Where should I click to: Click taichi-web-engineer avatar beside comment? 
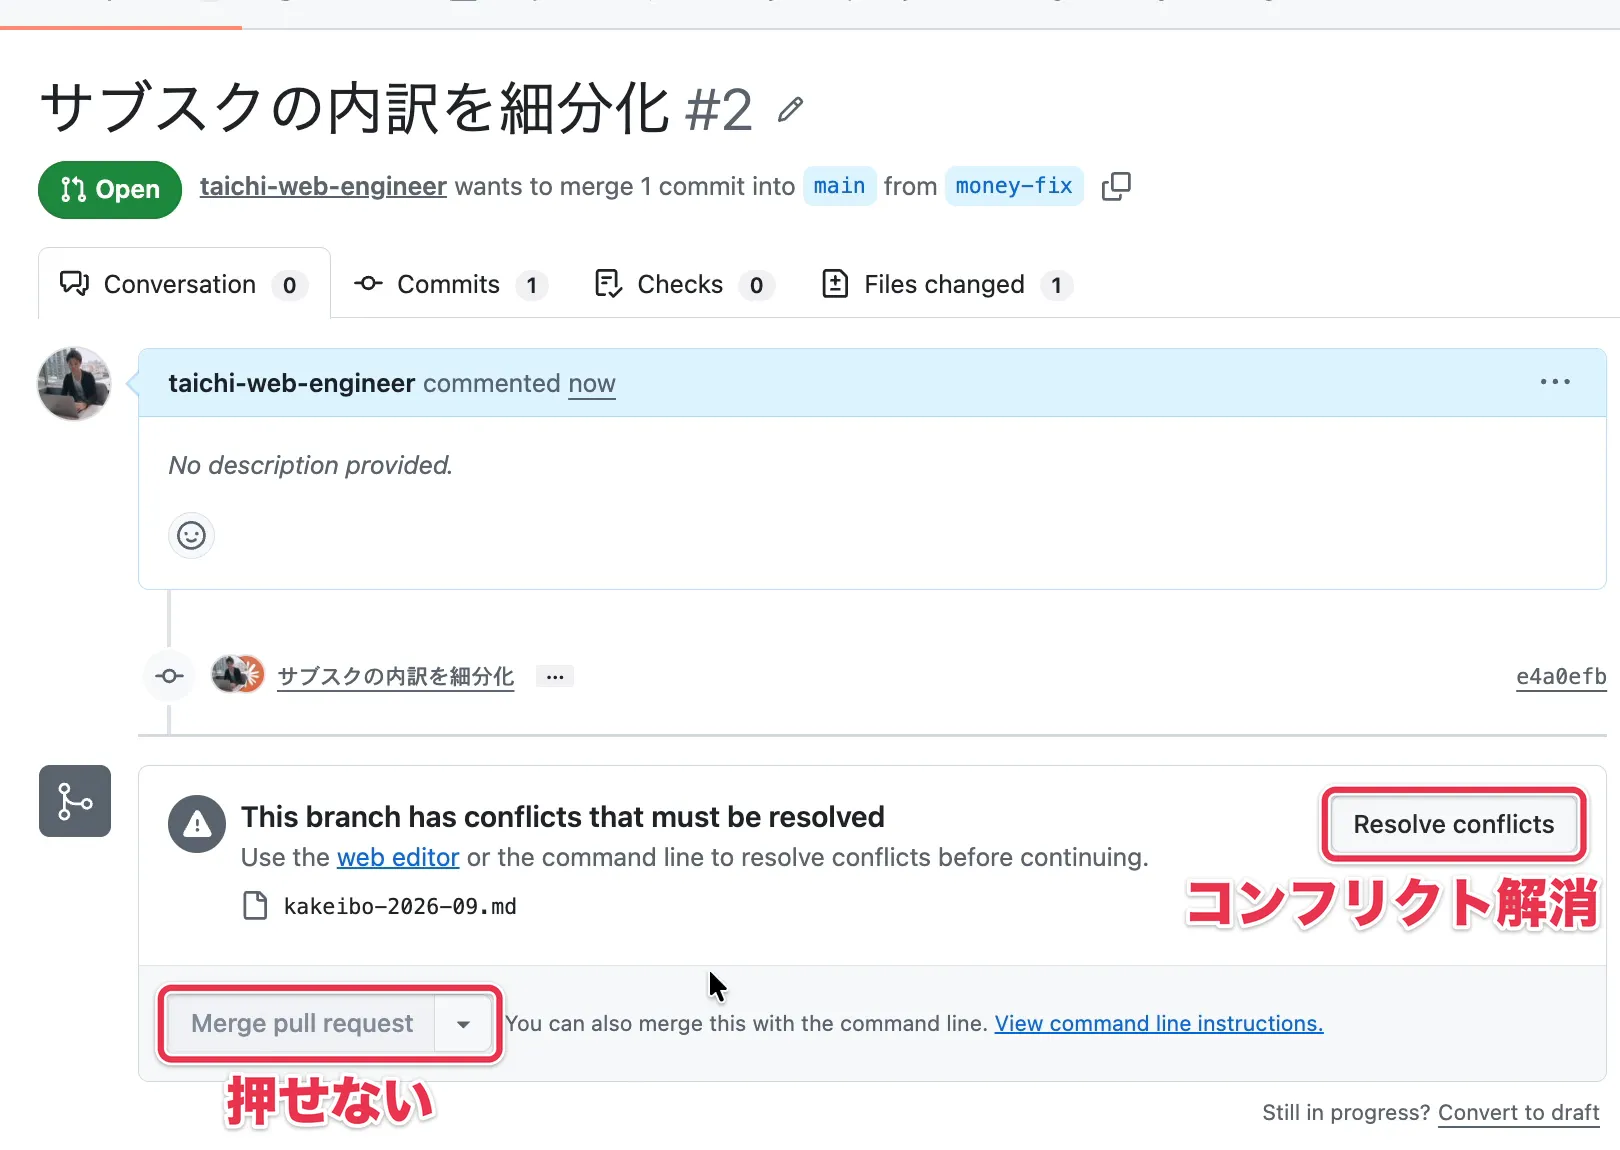tap(74, 384)
